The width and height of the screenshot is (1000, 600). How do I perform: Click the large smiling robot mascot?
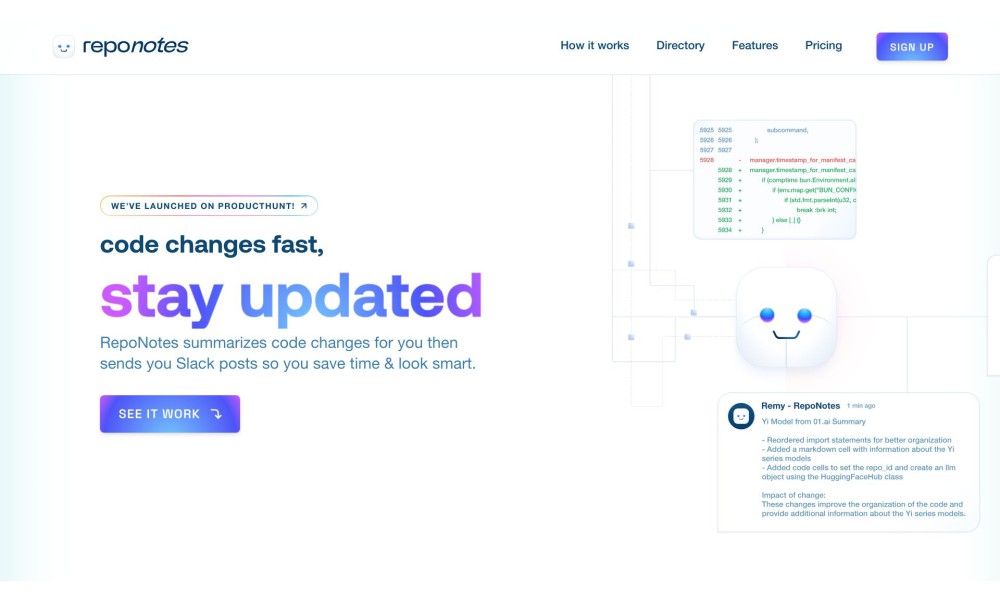coord(786,318)
